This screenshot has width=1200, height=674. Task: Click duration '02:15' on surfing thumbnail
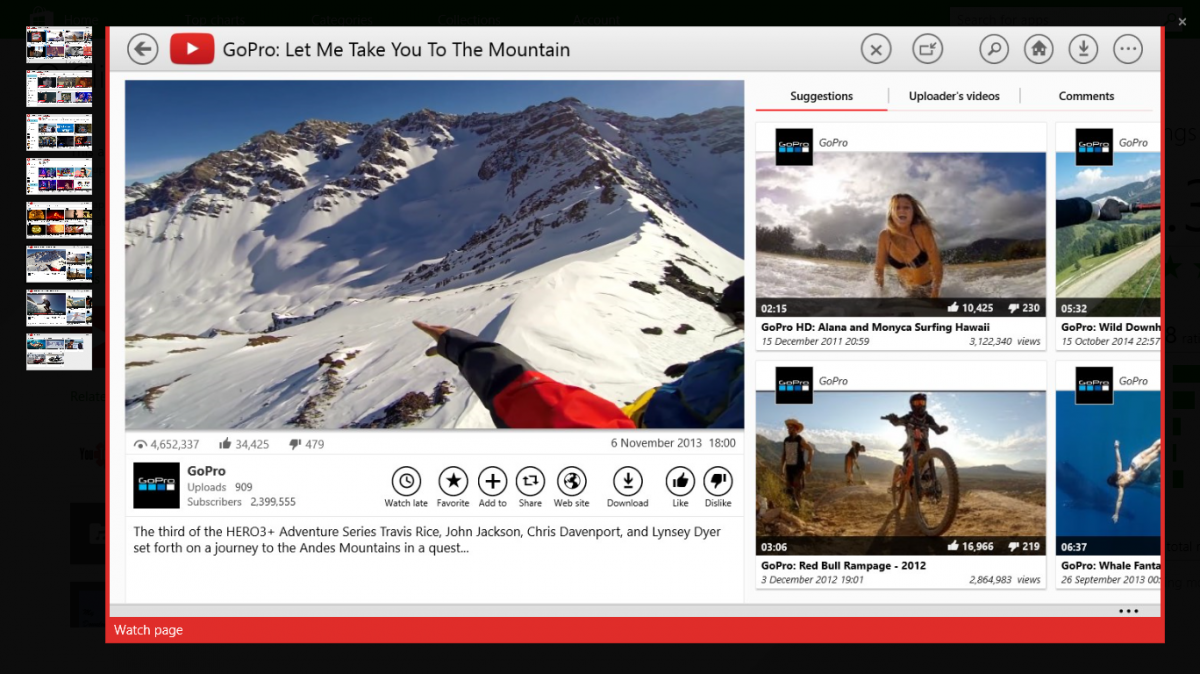tap(774, 308)
